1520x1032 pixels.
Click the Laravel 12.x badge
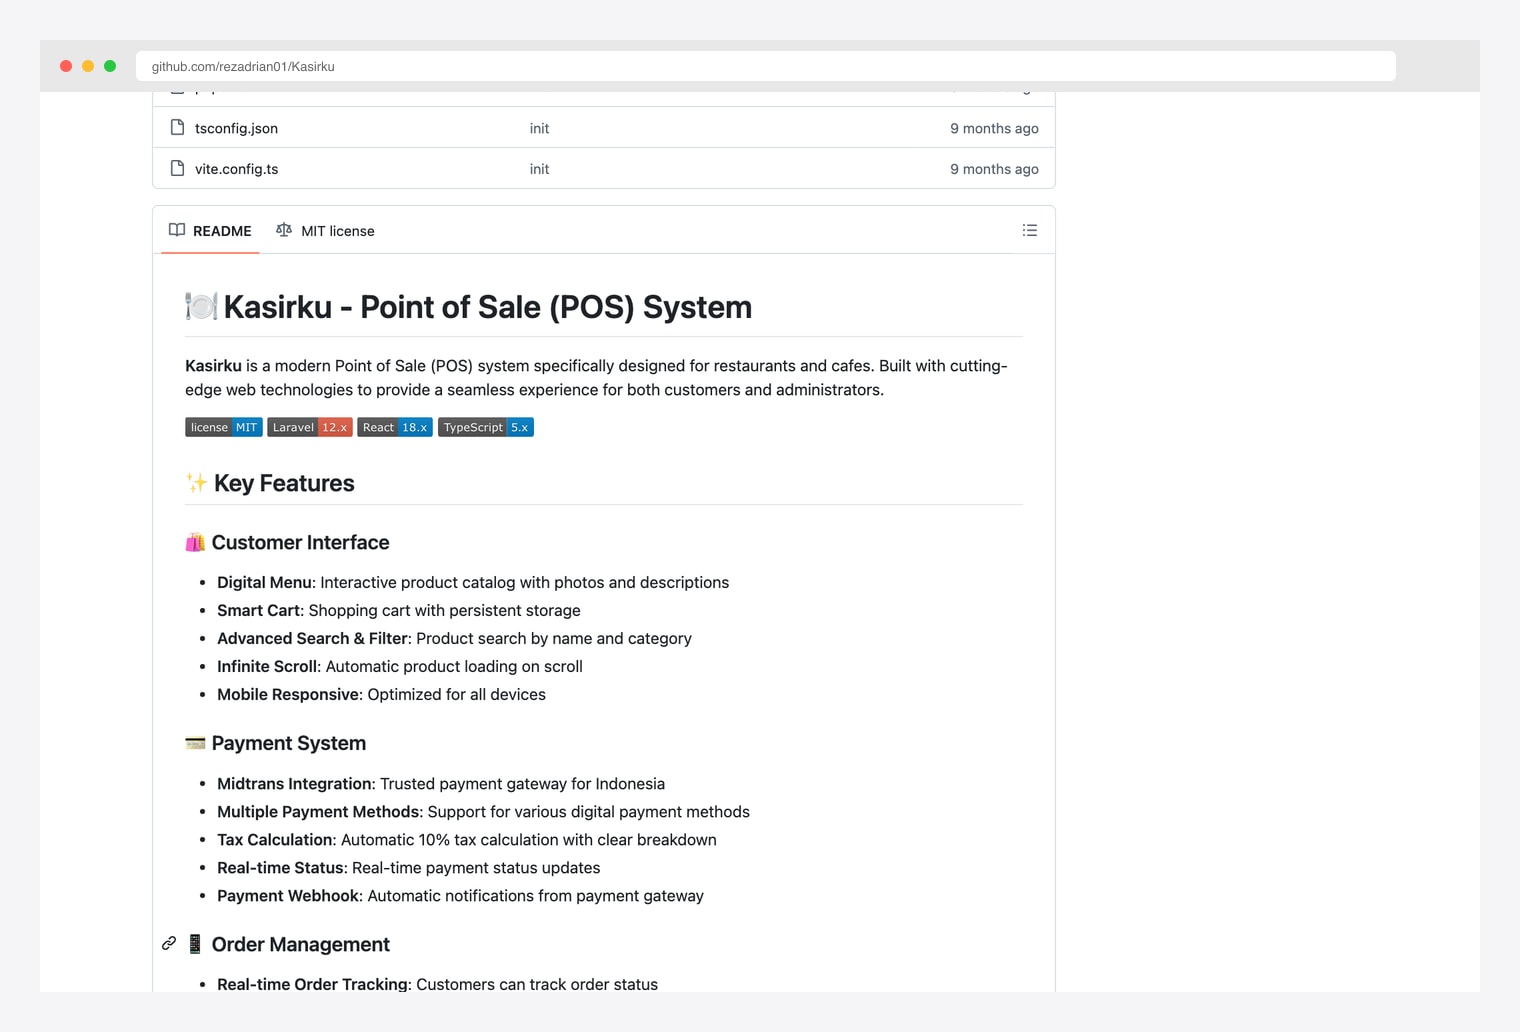(310, 427)
